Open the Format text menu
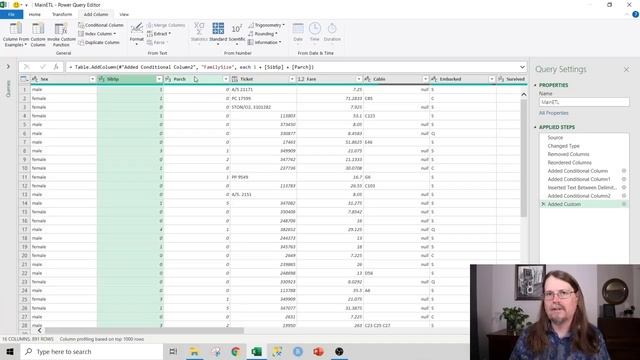 [x=136, y=34]
